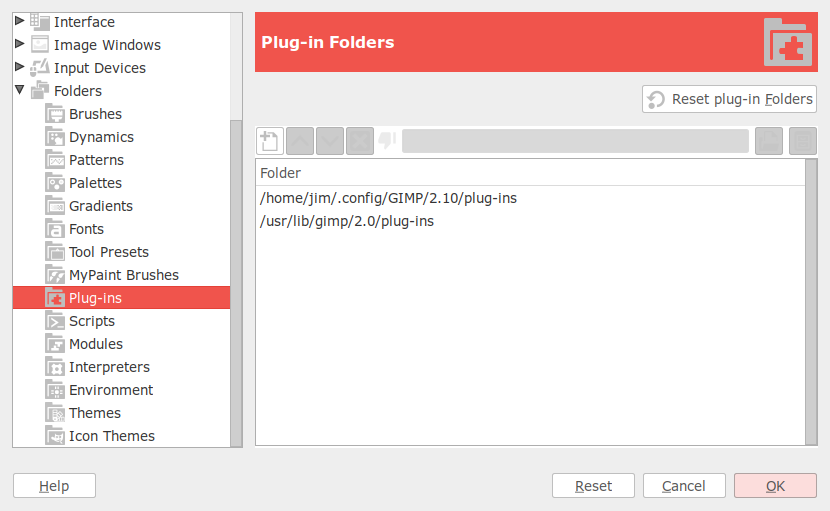This screenshot has height=511, width=830.
Task: Click the Tool Presets folder icon
Action: 55,252
